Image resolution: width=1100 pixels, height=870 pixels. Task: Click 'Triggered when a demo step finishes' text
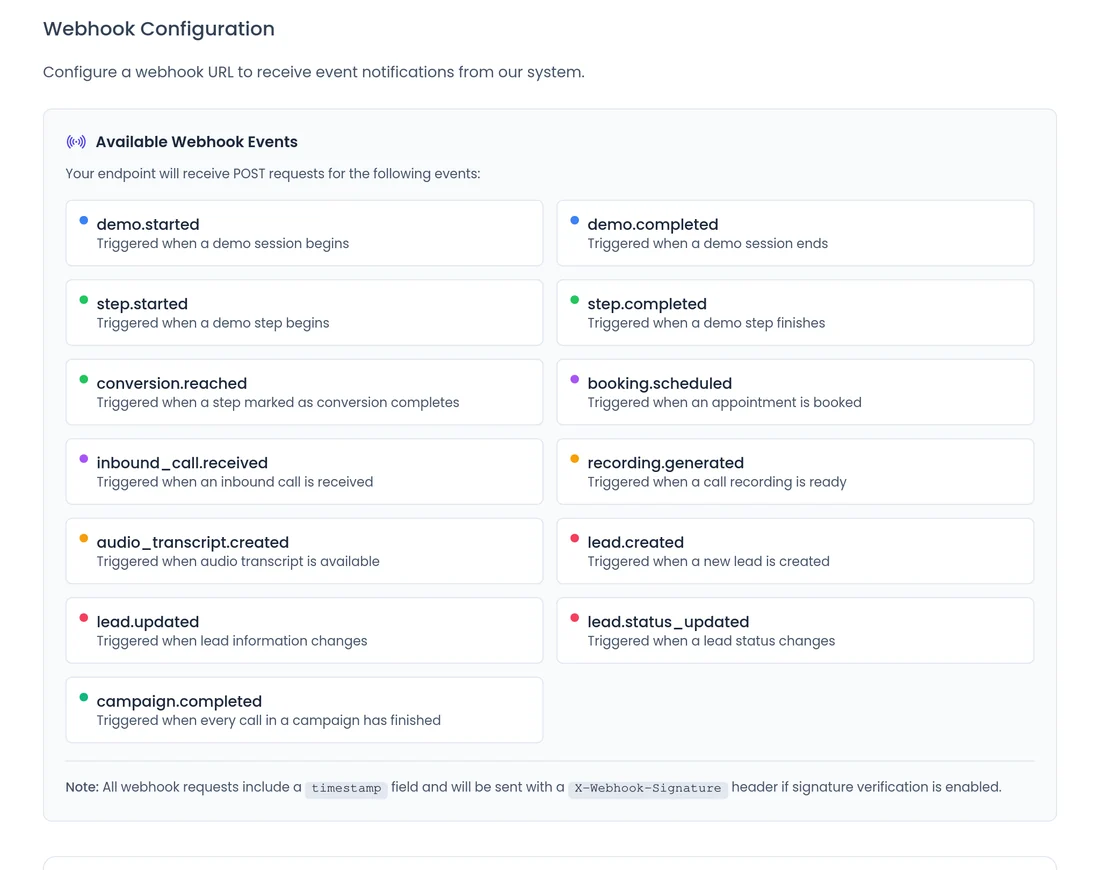pyautogui.click(x=706, y=323)
